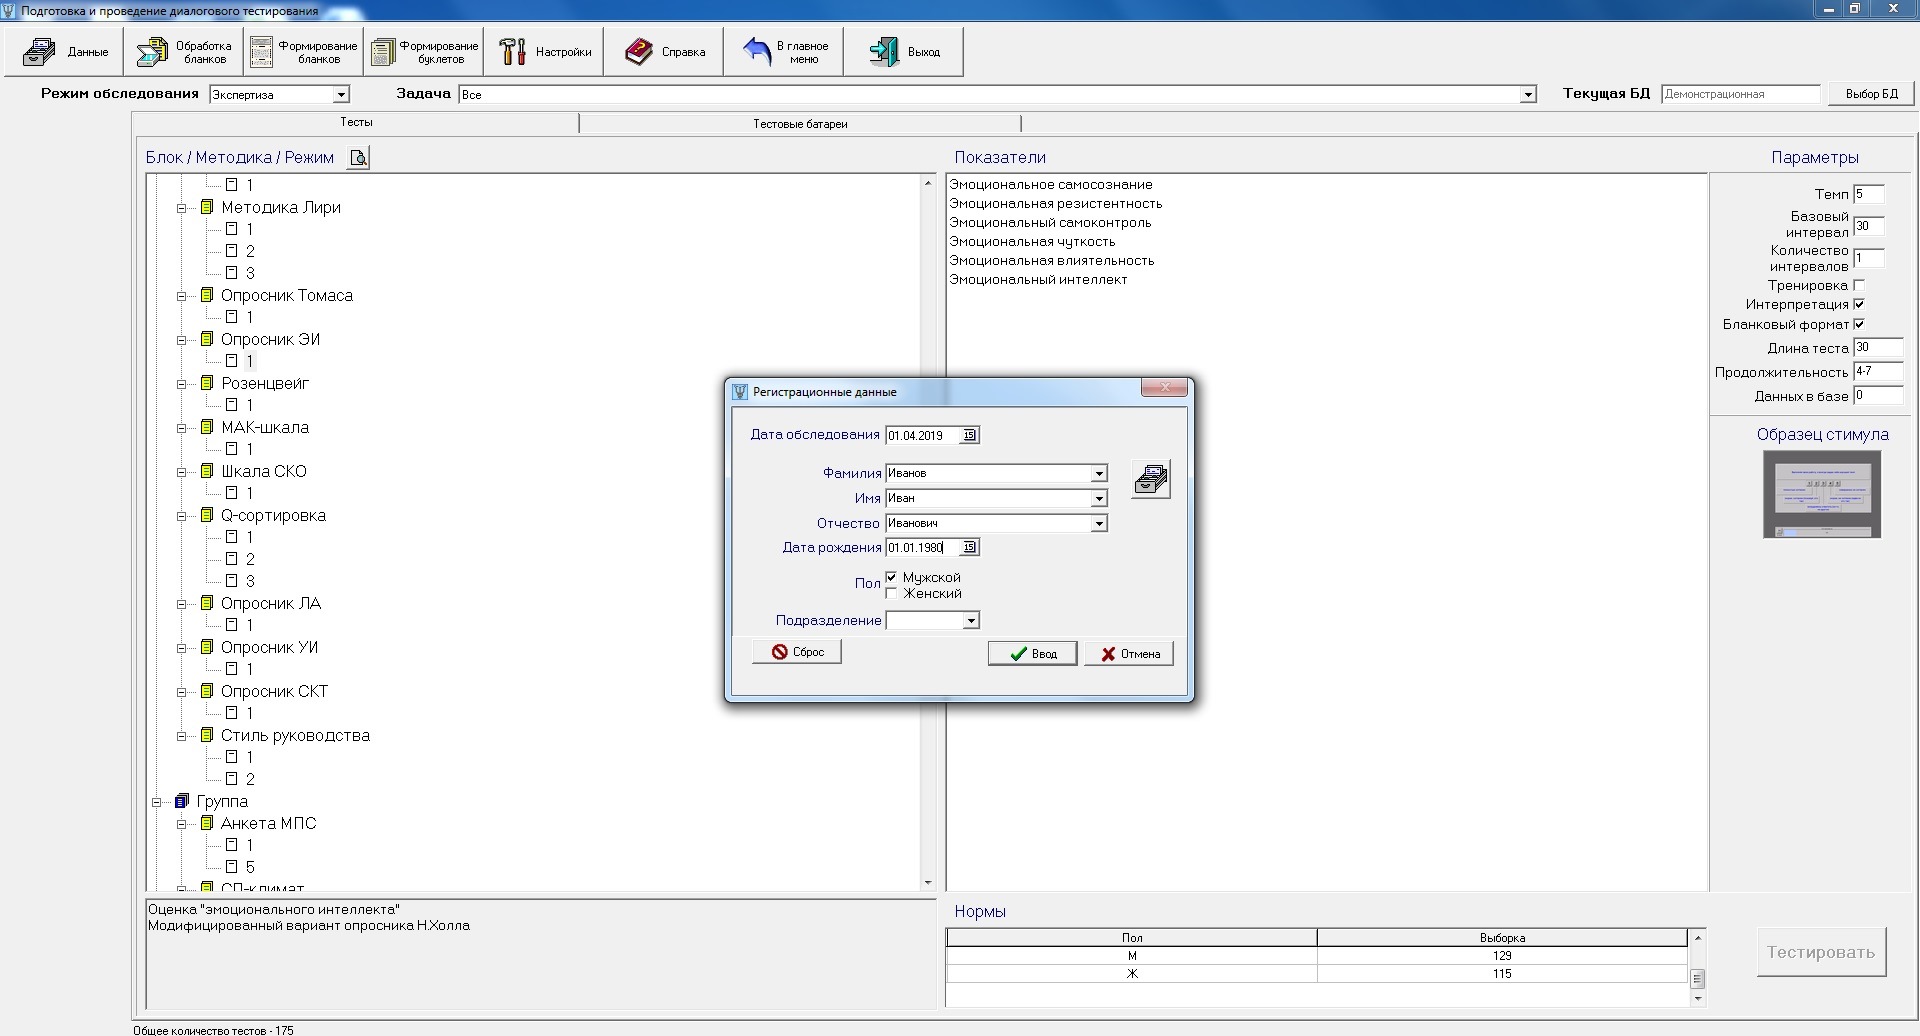Viewport: 1920px width, 1036px height.
Task: Click the search icon beside Блок / Методика / Режим
Action: [358, 158]
